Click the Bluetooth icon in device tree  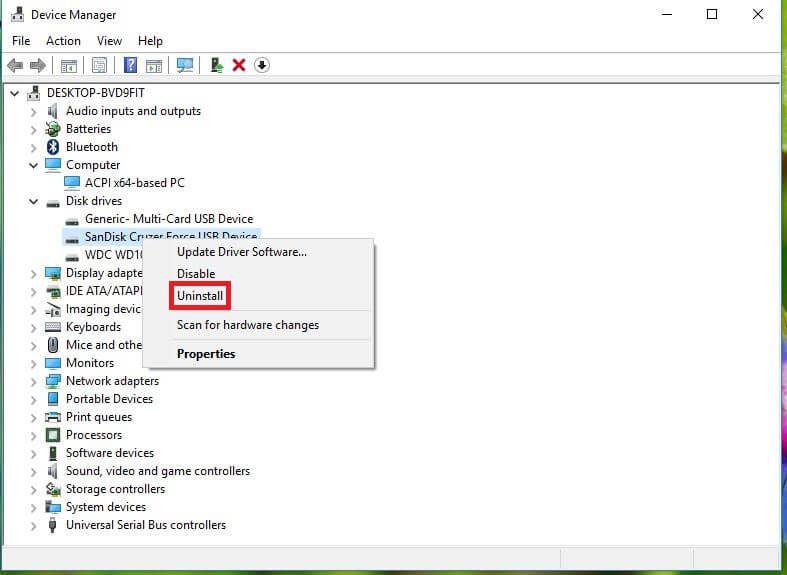click(x=53, y=147)
